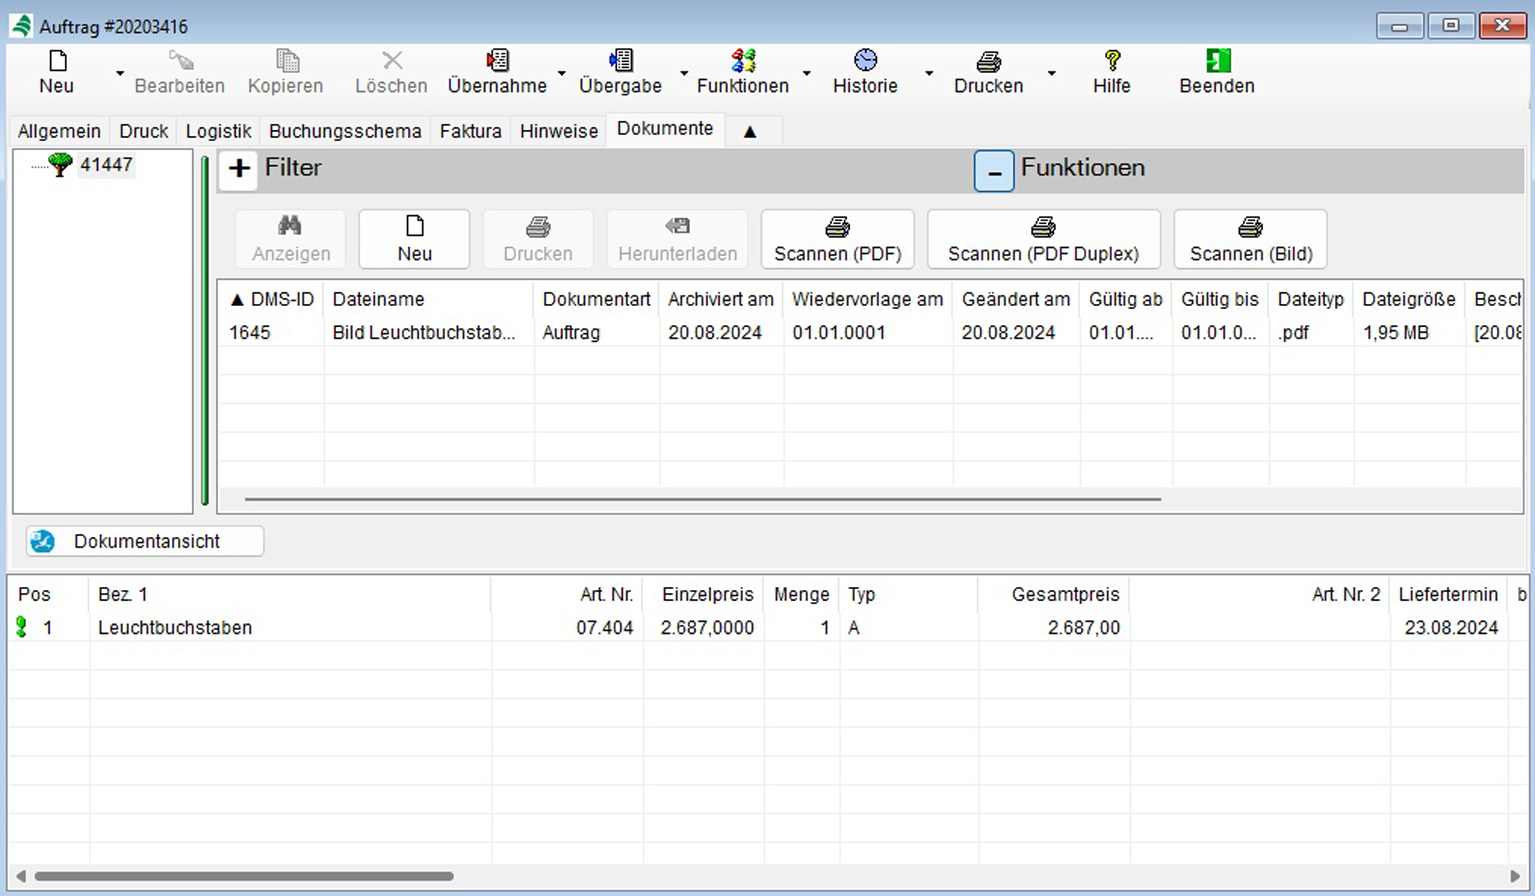Switch to the Logistik tab
Image resolution: width=1535 pixels, height=896 pixels.
219,131
